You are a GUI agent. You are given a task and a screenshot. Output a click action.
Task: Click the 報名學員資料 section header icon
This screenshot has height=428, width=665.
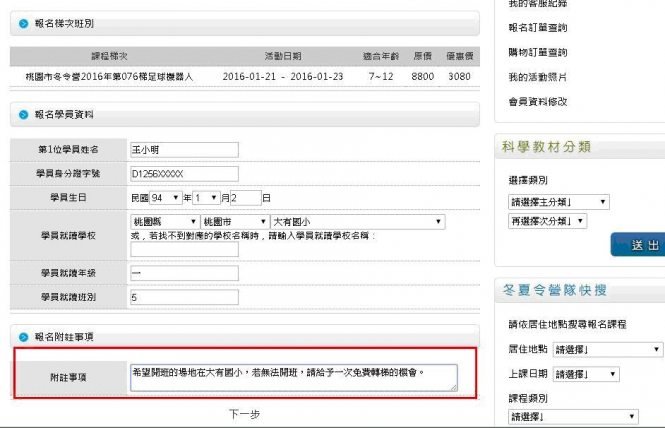click(x=21, y=115)
